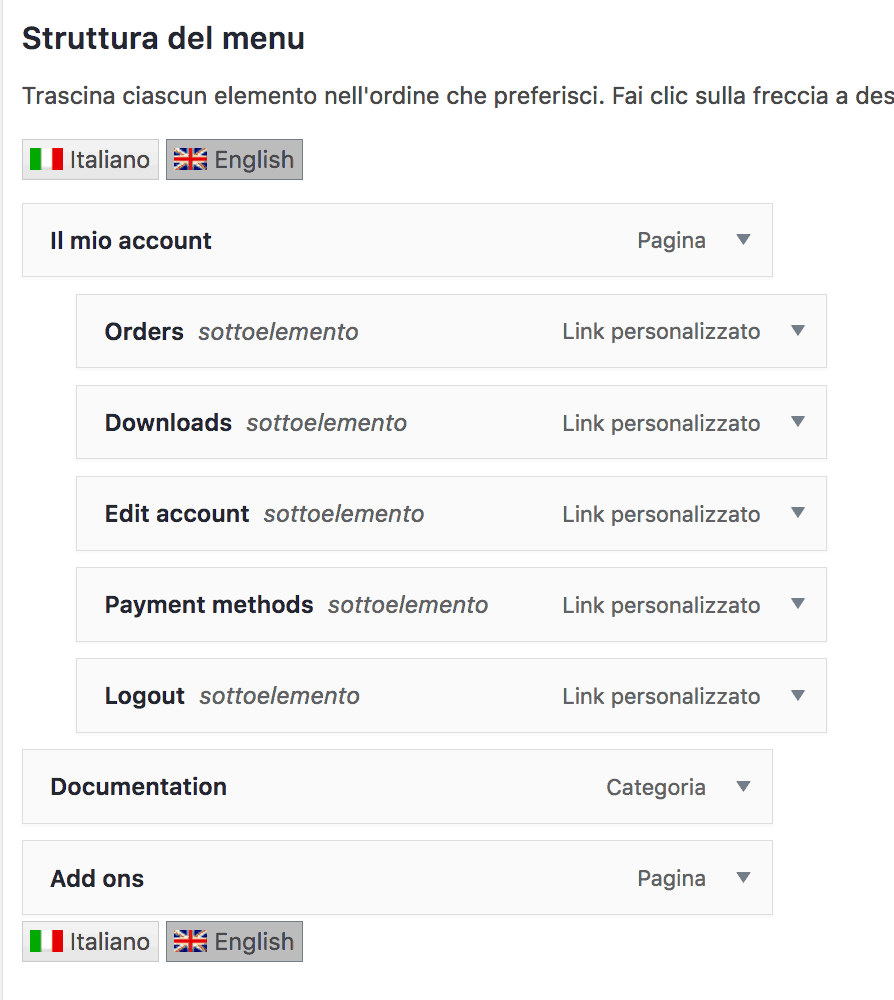Switch to English language tab at top
Image resolution: width=894 pixels, height=1000 pixels.
235,159
